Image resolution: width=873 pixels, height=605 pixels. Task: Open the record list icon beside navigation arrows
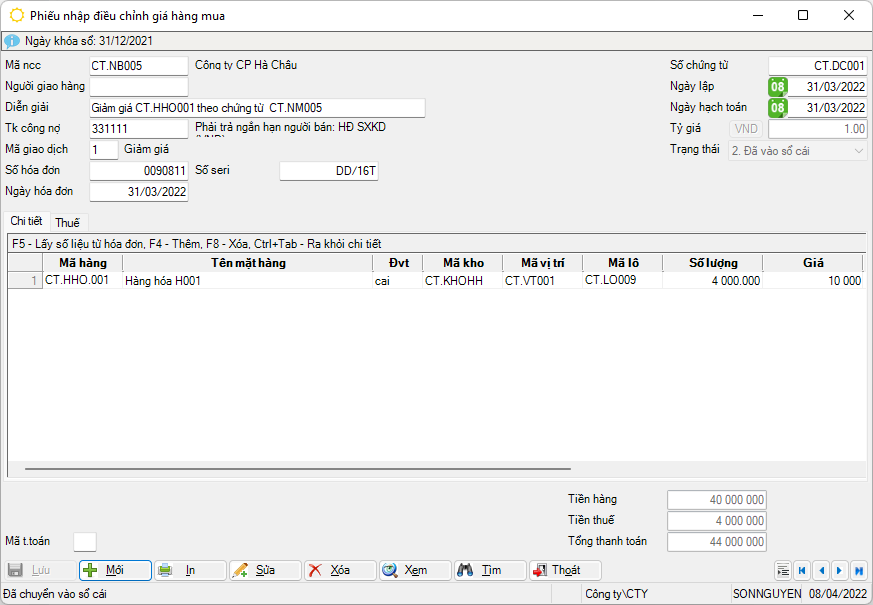783,570
